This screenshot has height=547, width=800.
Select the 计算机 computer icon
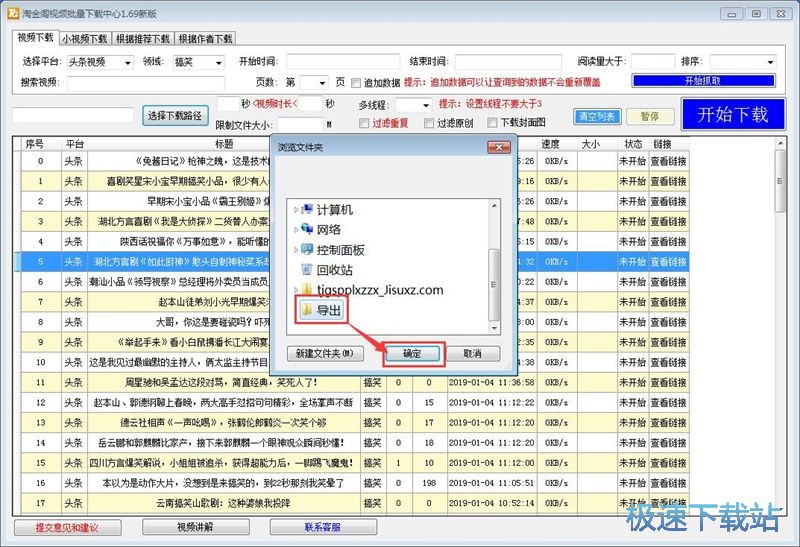(306, 209)
